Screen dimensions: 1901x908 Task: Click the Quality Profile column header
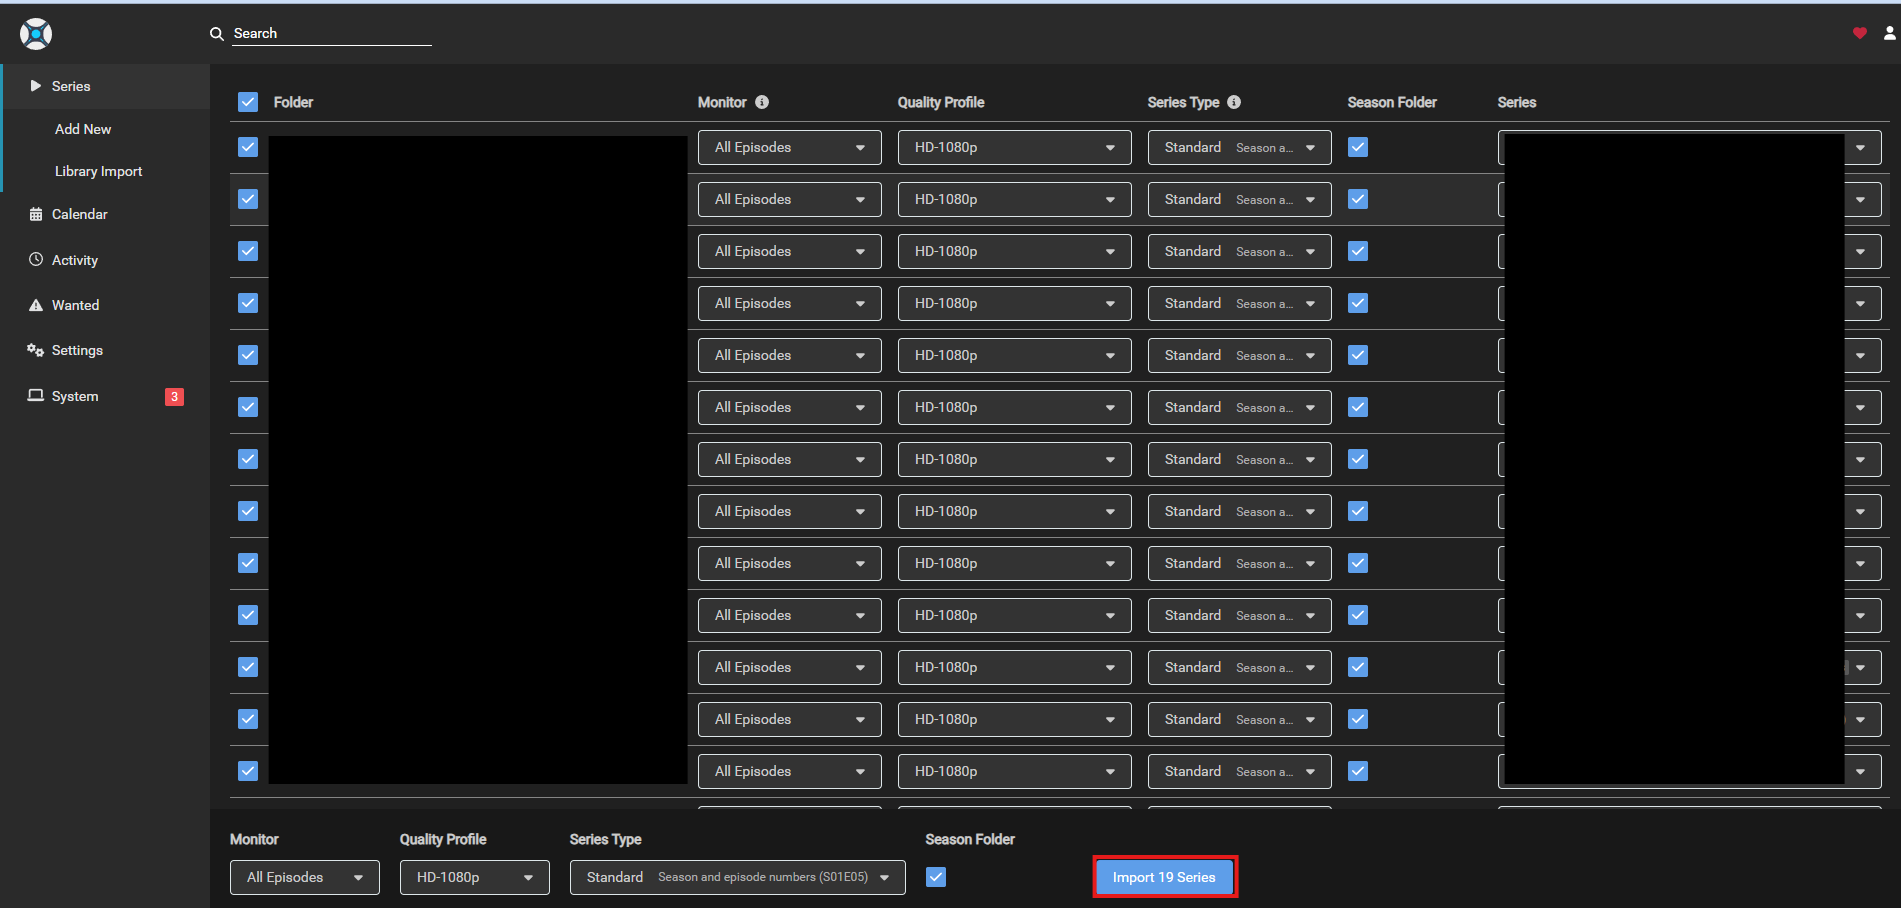[x=941, y=102]
